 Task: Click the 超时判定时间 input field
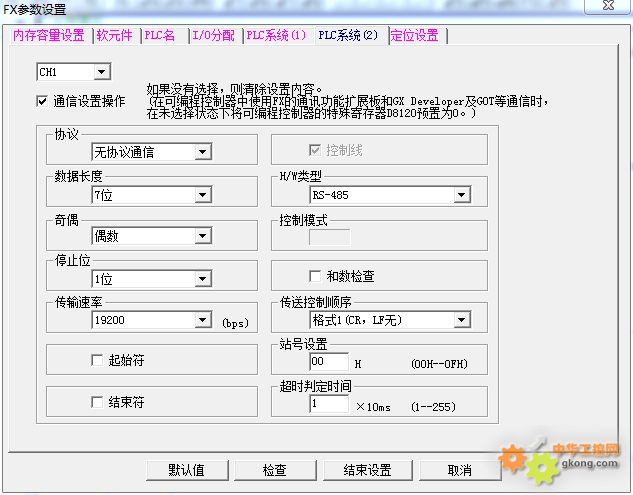pyautogui.click(x=329, y=404)
